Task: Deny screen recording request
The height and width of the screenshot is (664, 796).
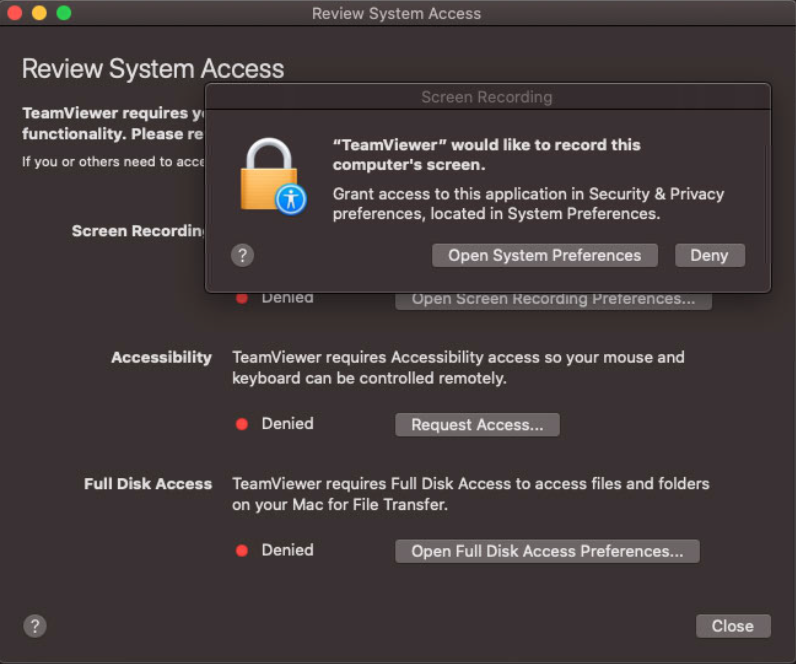Action: 710,255
